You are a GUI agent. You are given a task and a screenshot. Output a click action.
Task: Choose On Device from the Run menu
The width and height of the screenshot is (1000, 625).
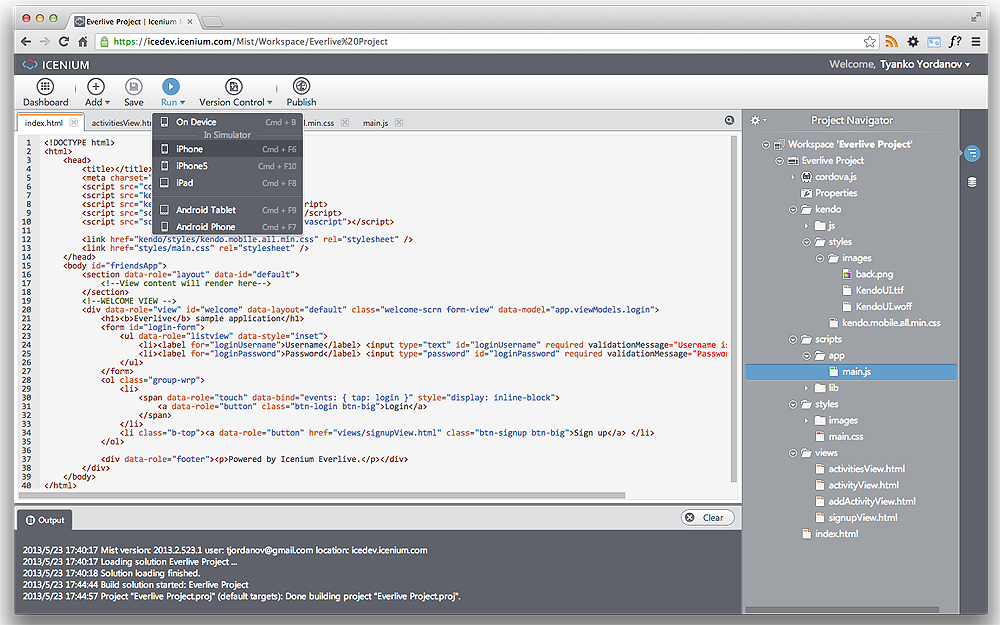228,122
